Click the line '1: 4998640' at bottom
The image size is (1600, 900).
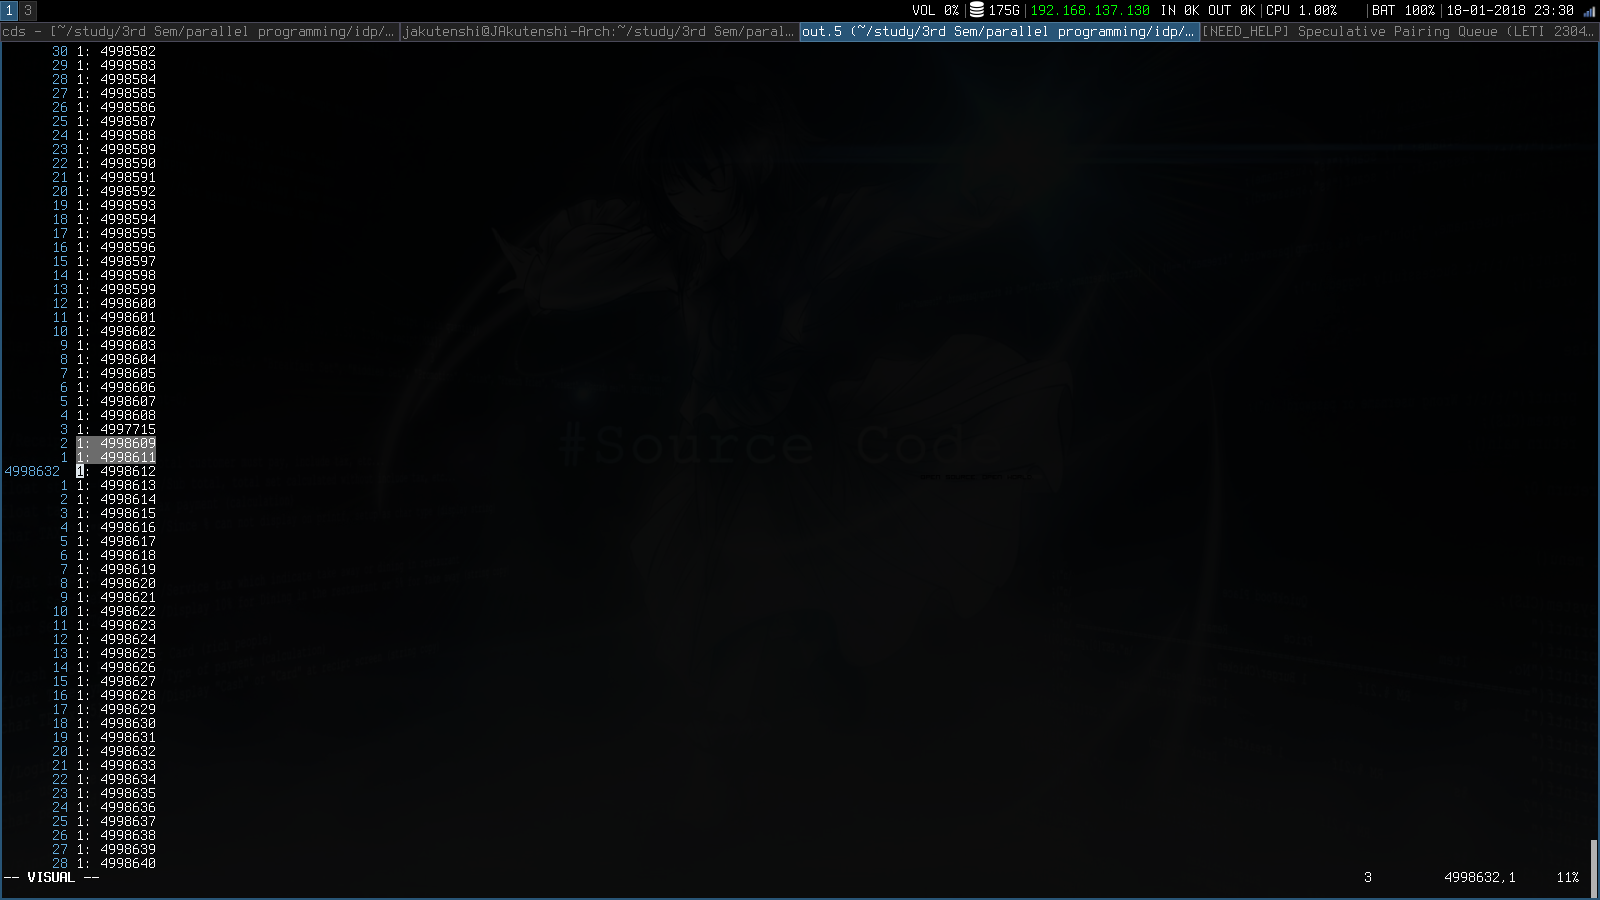[x=116, y=863]
